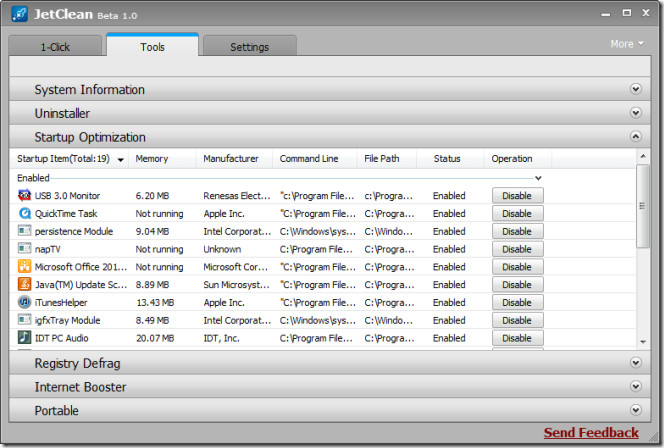Image resolution: width=664 pixels, height=448 pixels.
Task: Select the iTunesHelper row name
Action: click(x=61, y=302)
